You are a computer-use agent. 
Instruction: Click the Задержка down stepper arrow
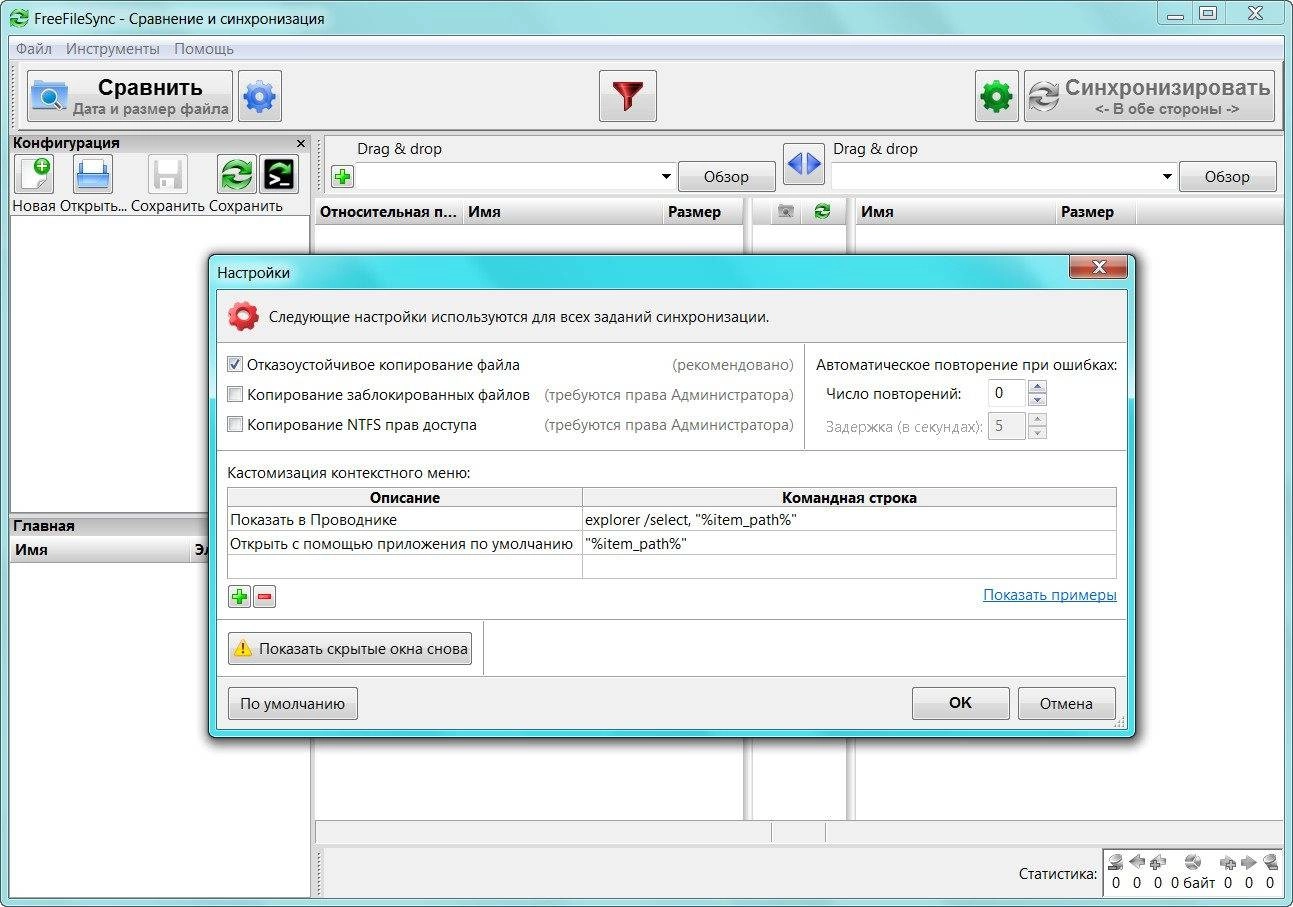[x=1038, y=433]
